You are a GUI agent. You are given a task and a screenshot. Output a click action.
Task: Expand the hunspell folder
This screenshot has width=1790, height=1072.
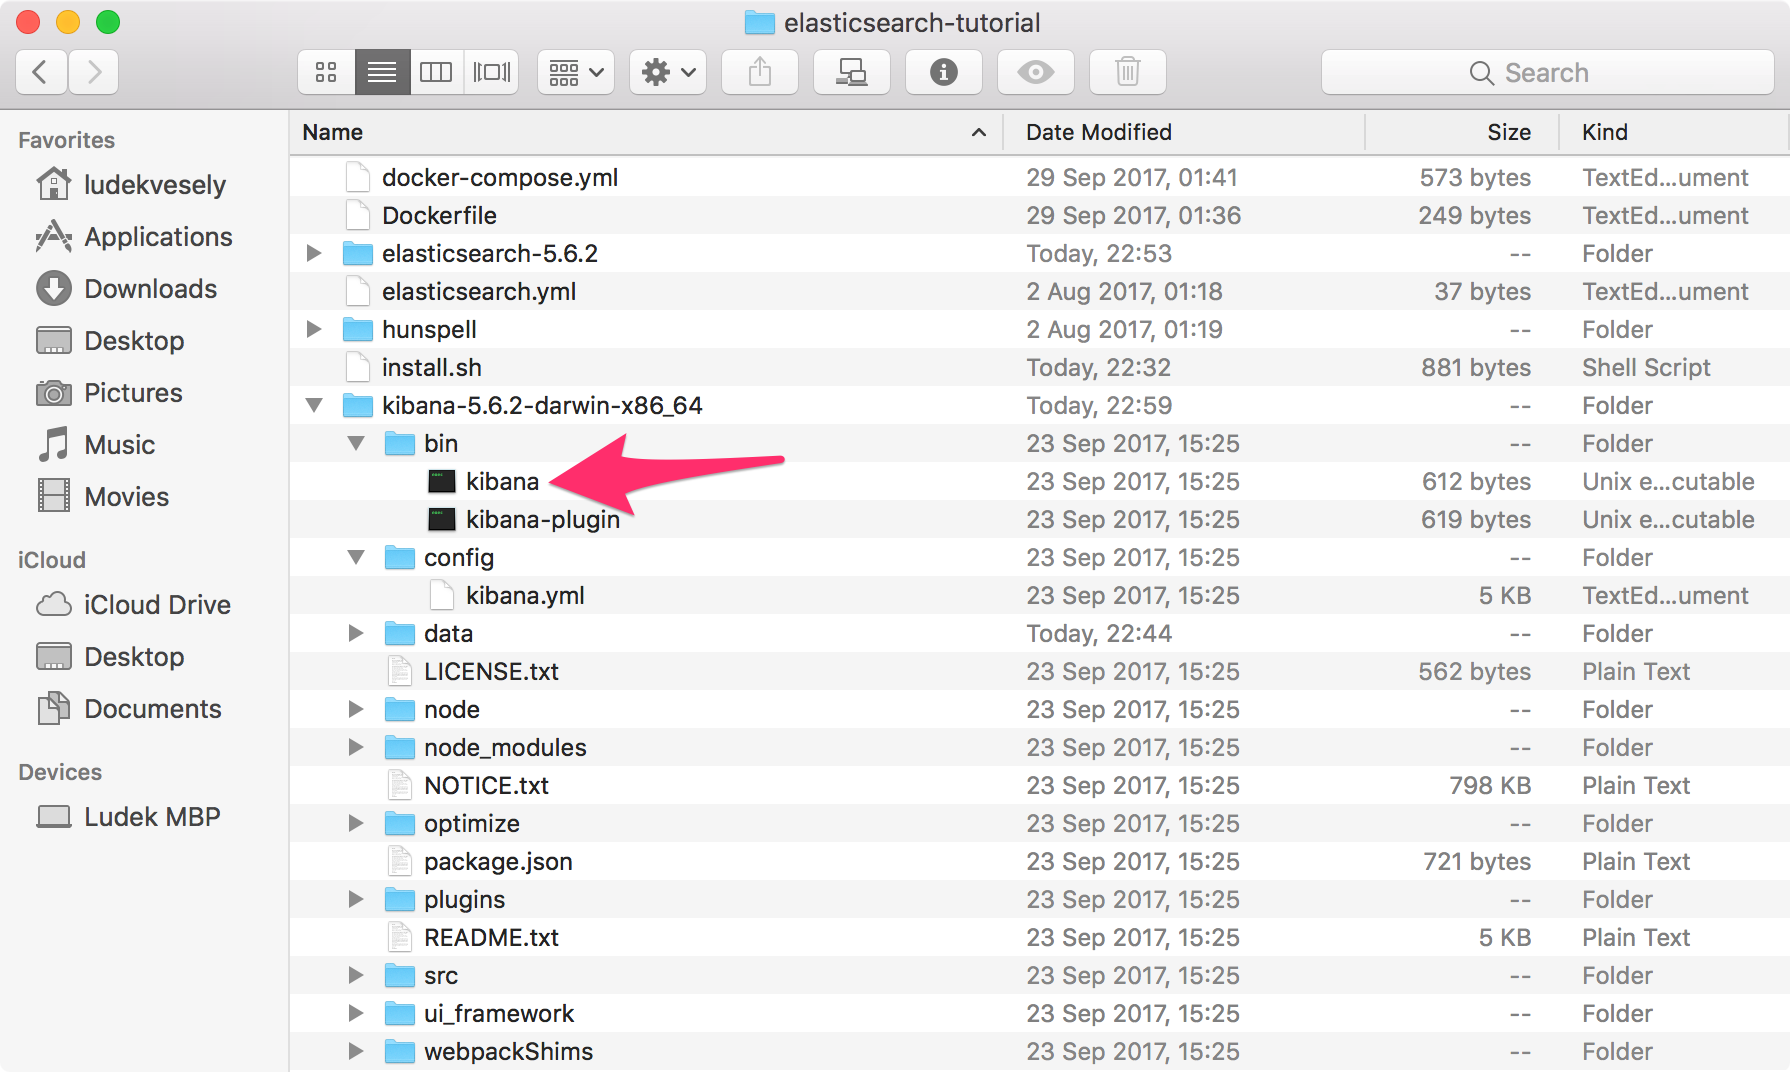coord(314,329)
